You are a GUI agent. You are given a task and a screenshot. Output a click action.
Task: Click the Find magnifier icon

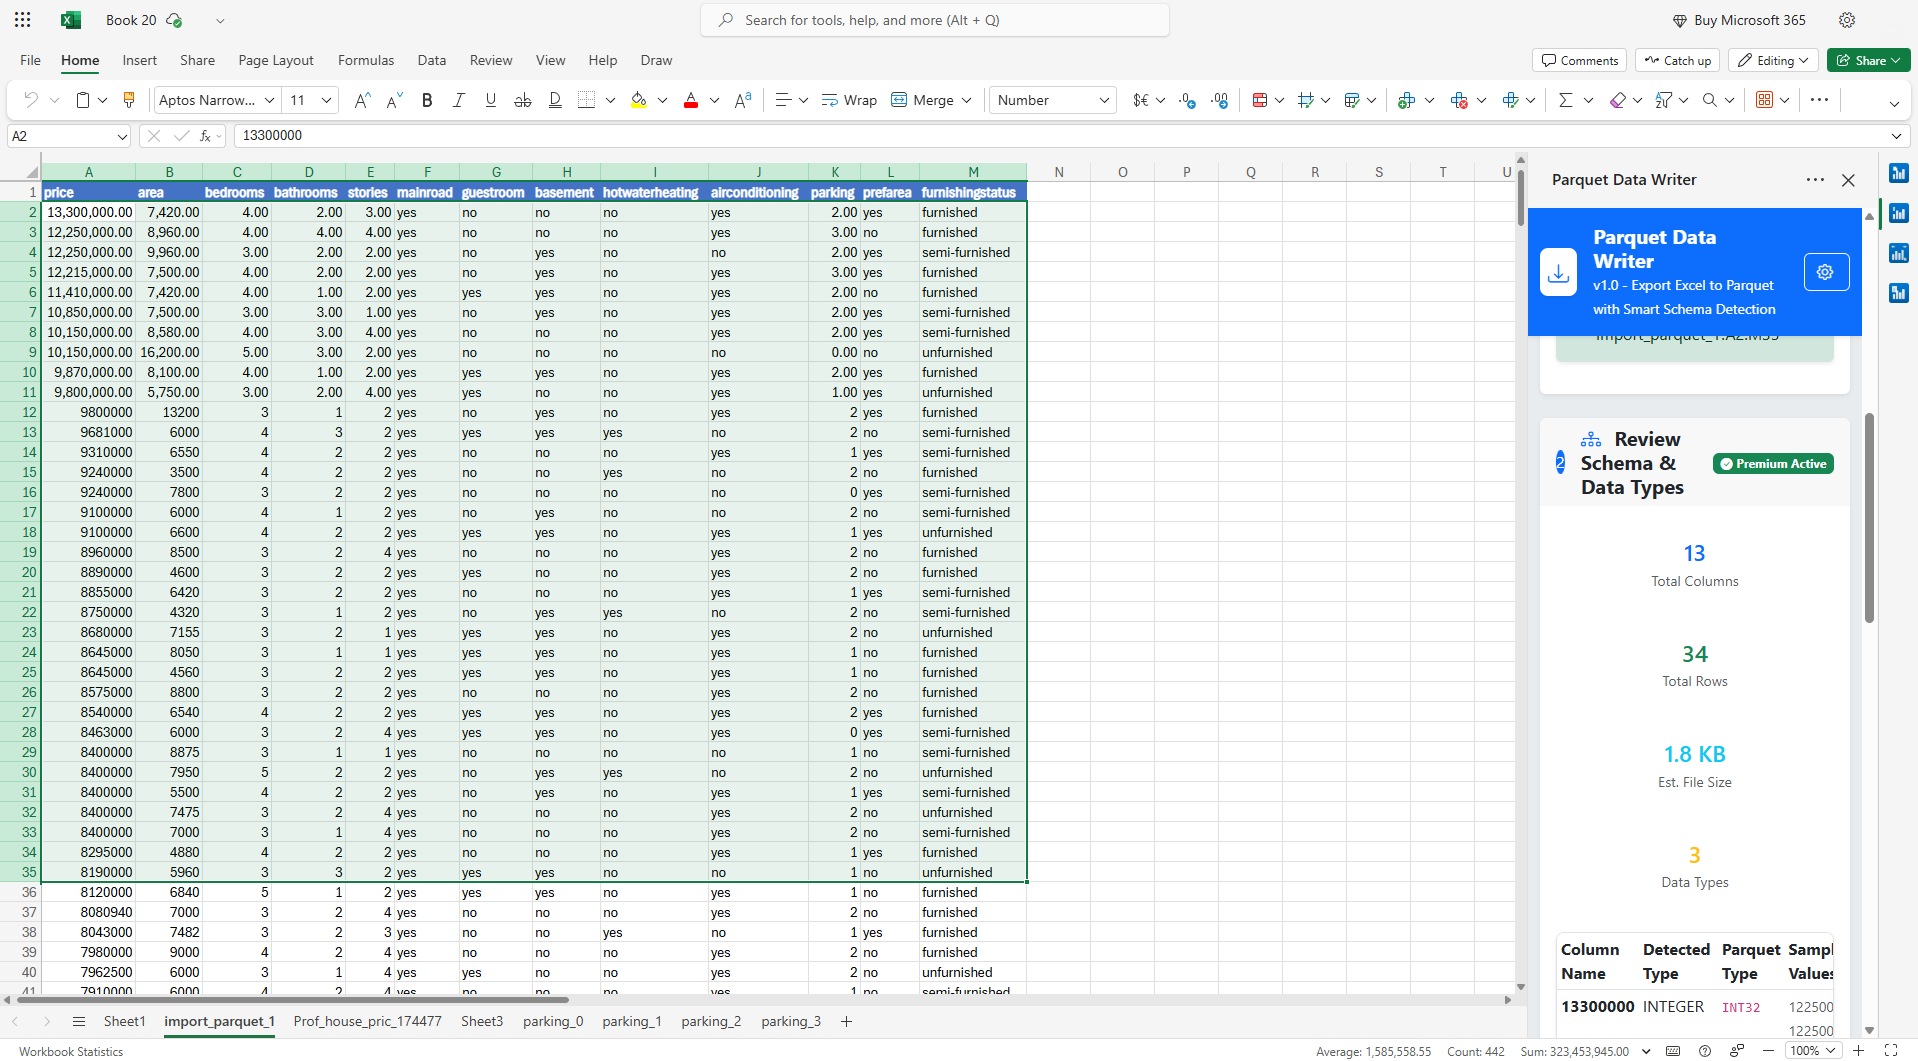pos(1710,100)
